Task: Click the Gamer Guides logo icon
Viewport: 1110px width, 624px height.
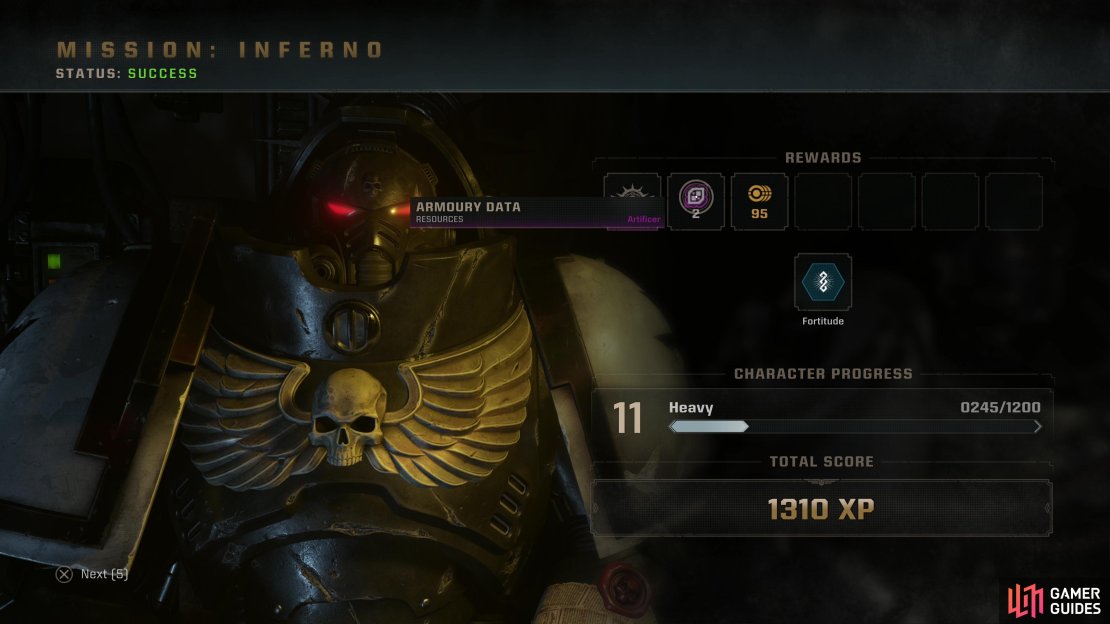Action: click(x=1025, y=600)
